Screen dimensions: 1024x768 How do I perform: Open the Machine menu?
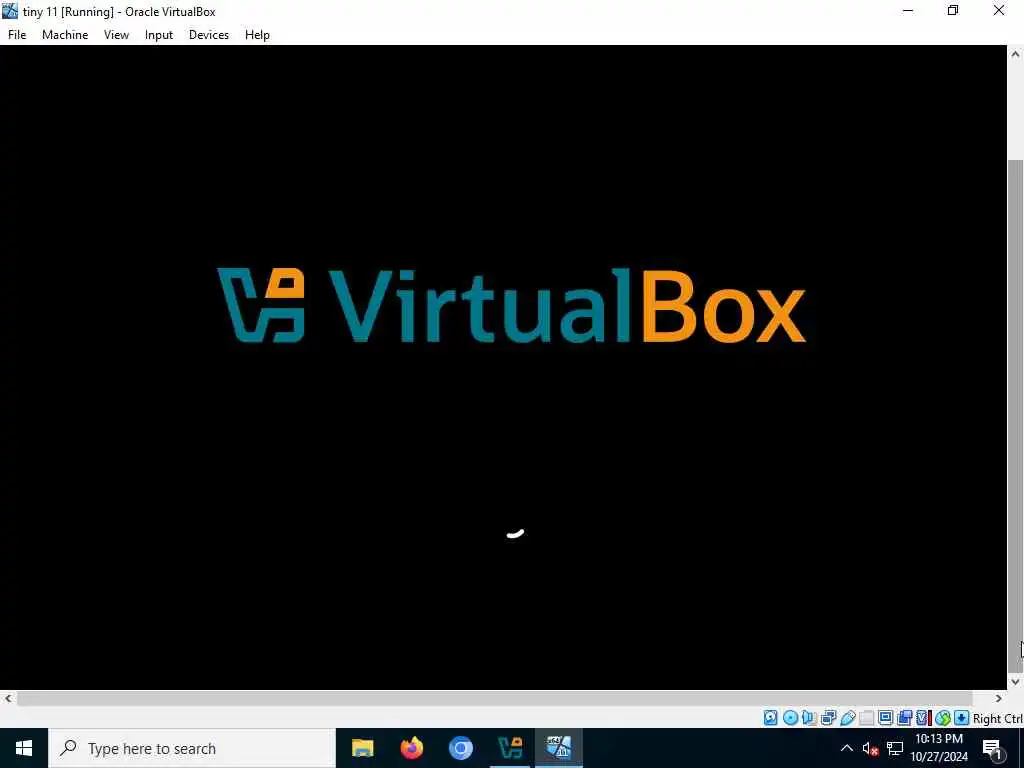(x=65, y=35)
